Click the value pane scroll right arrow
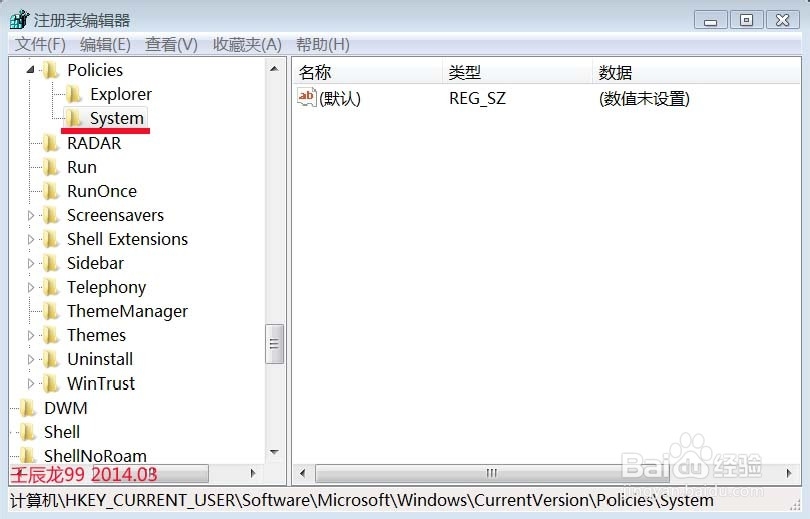The width and height of the screenshot is (810, 519). (x=789, y=473)
